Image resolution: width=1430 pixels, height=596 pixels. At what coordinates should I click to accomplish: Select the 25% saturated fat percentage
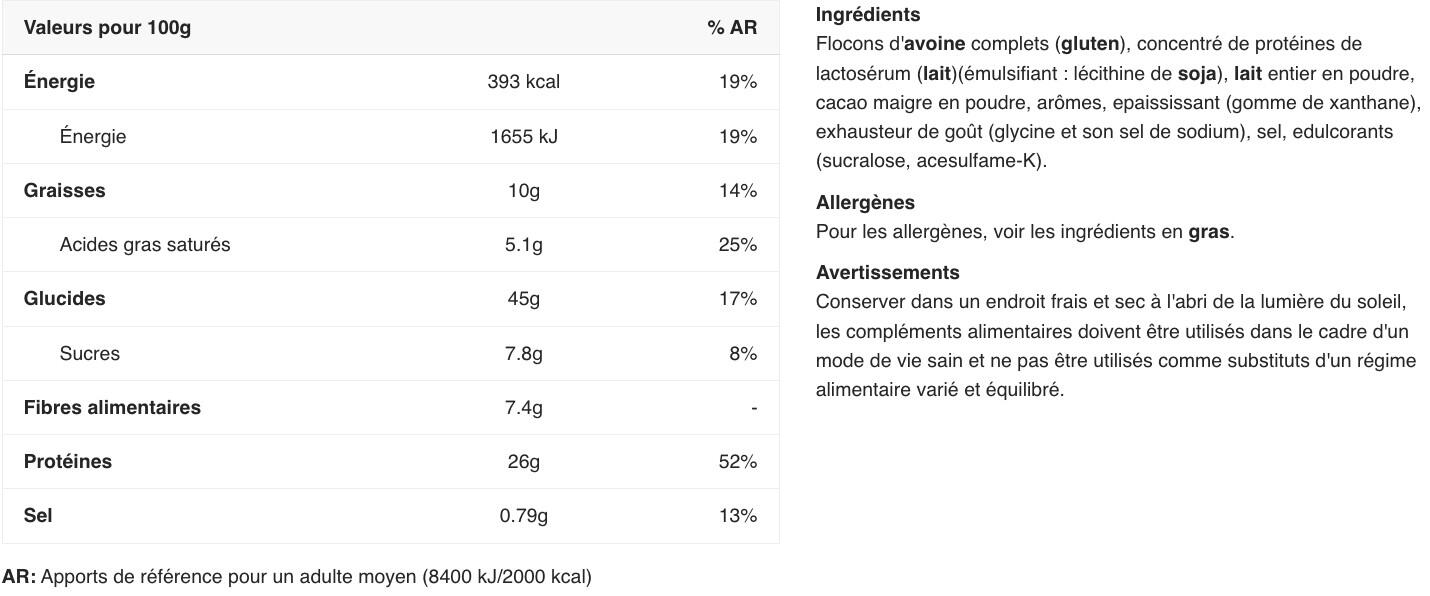click(x=737, y=244)
